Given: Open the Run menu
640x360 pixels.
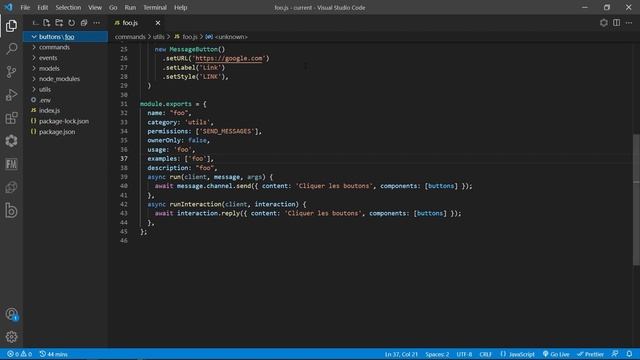Looking at the screenshot, I should click(x=130, y=7).
